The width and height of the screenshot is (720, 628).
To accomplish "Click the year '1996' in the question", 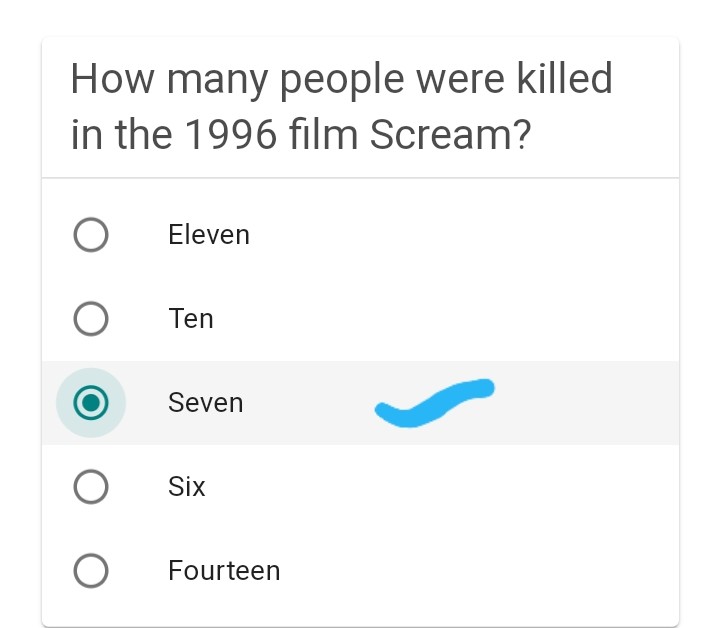I will click(x=230, y=136).
